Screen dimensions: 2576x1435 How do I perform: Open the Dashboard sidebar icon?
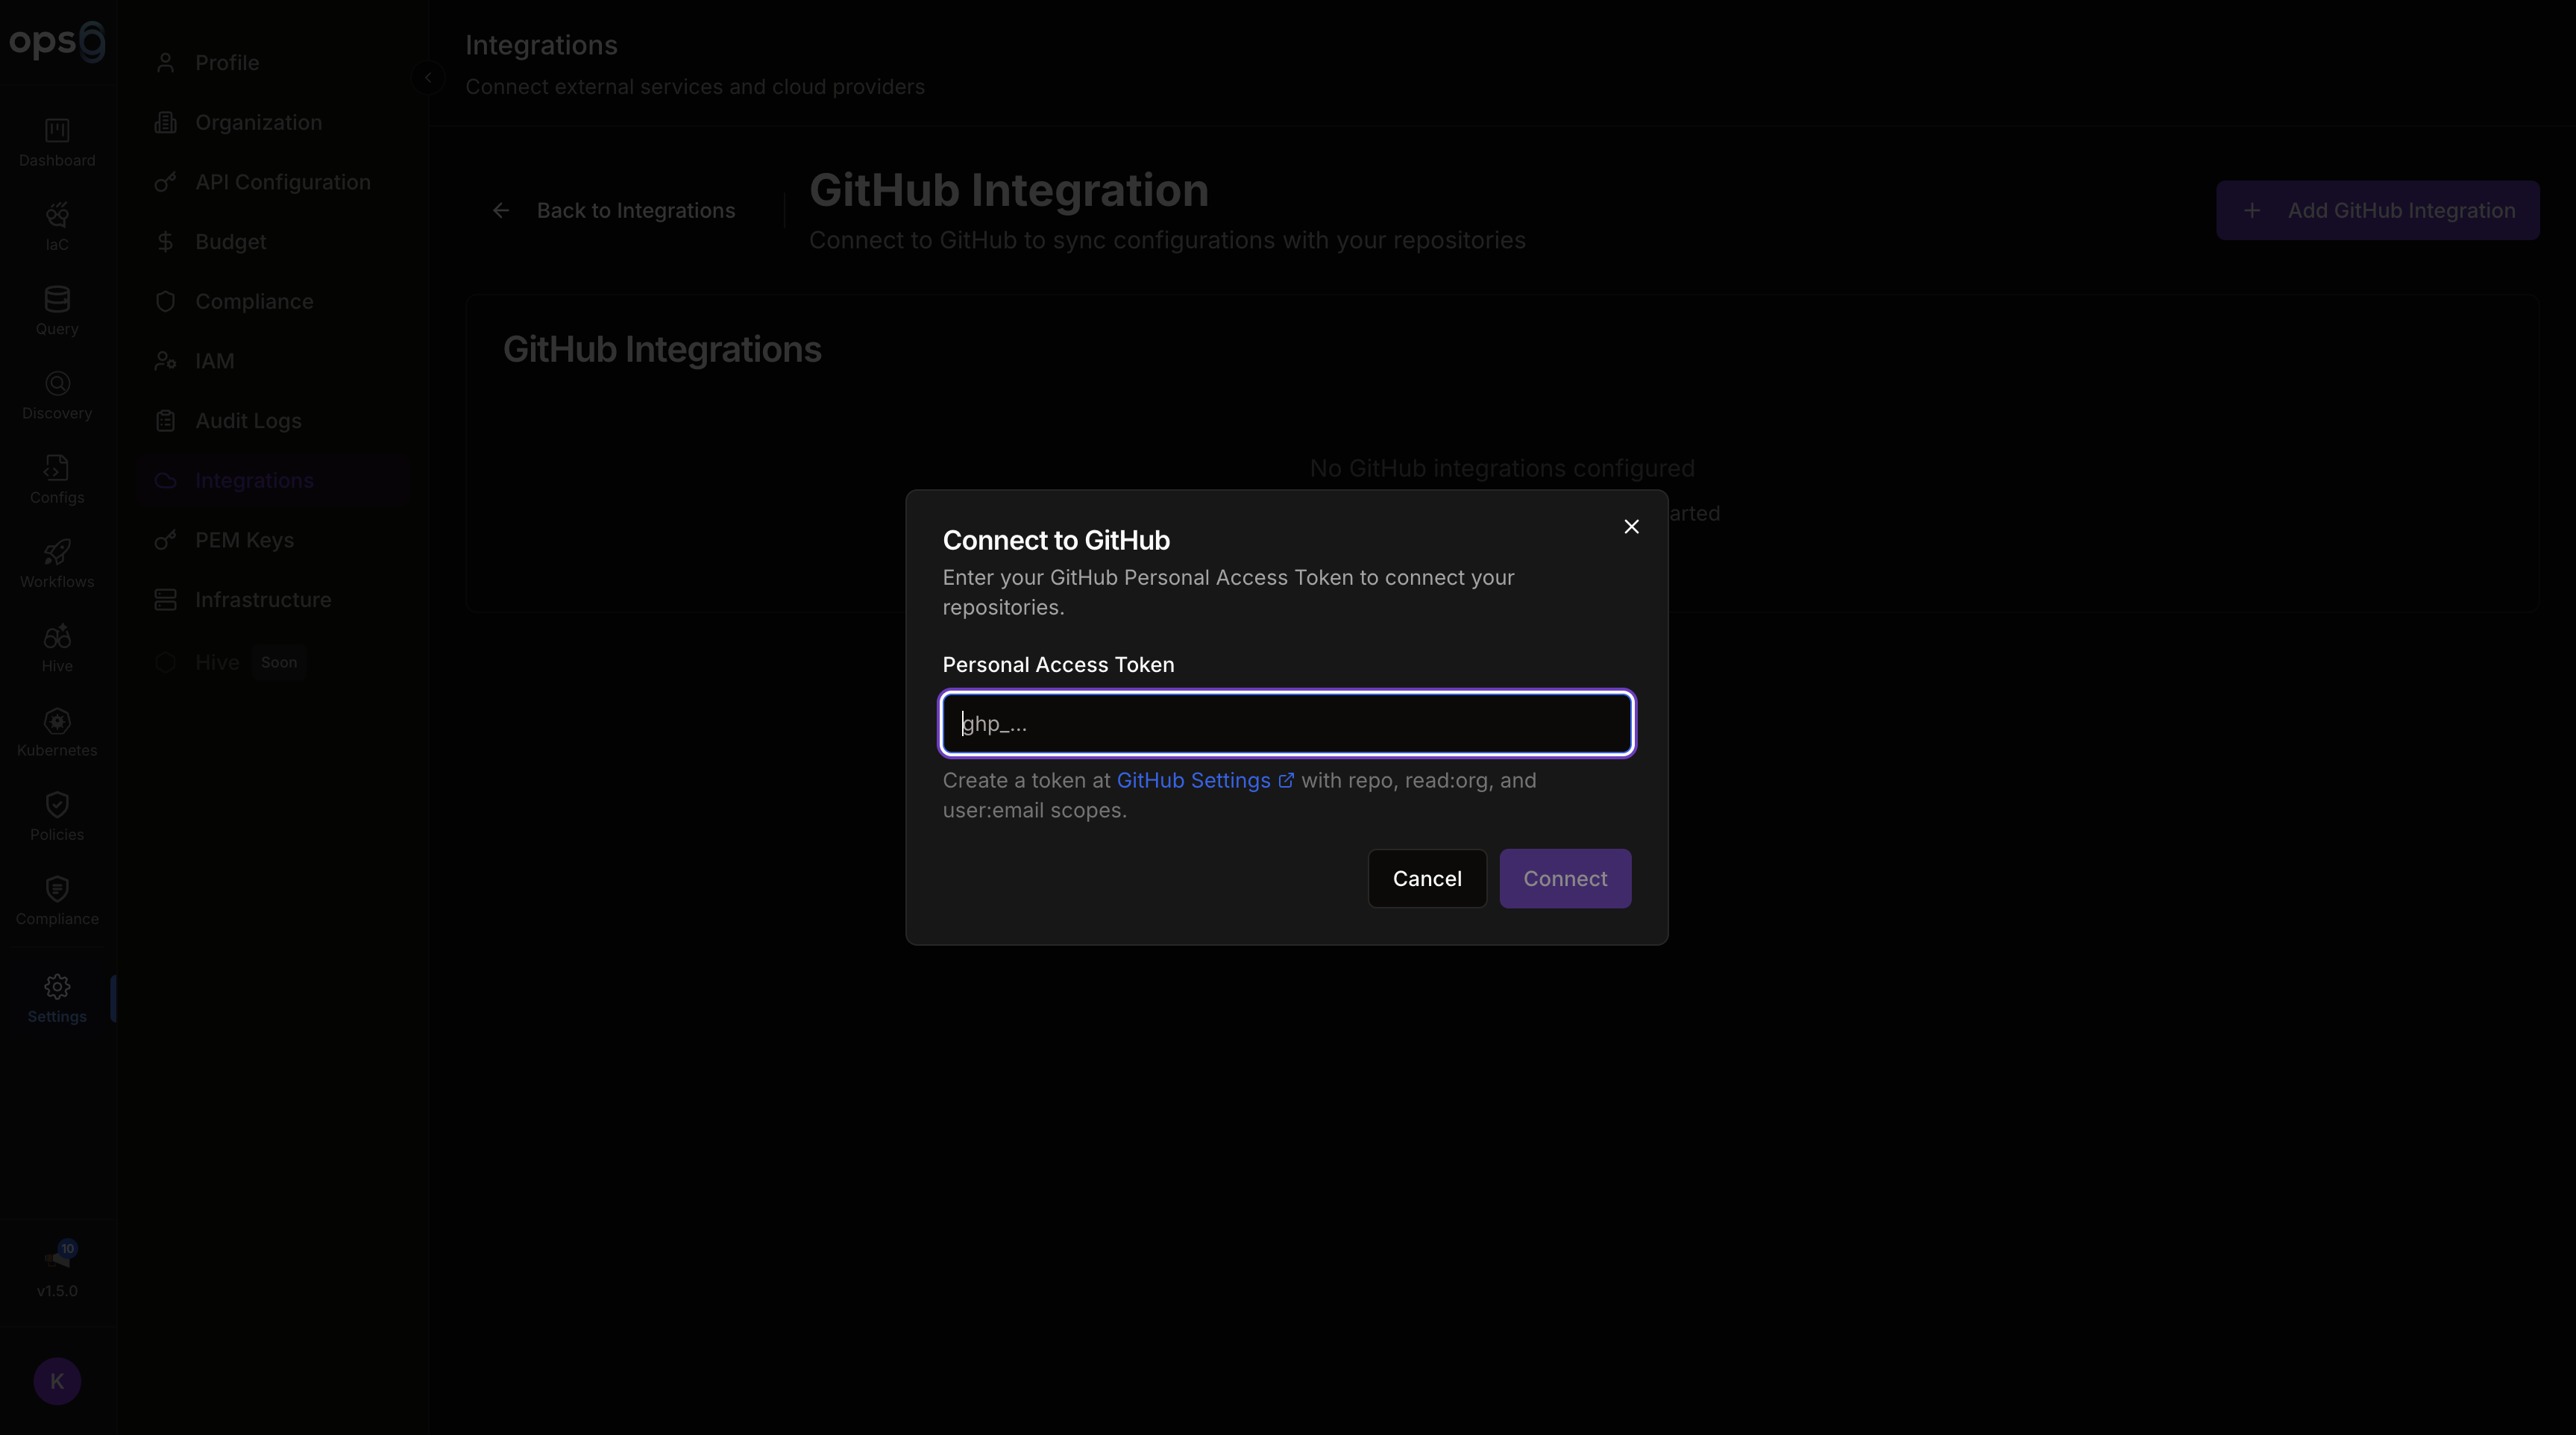coord(57,142)
